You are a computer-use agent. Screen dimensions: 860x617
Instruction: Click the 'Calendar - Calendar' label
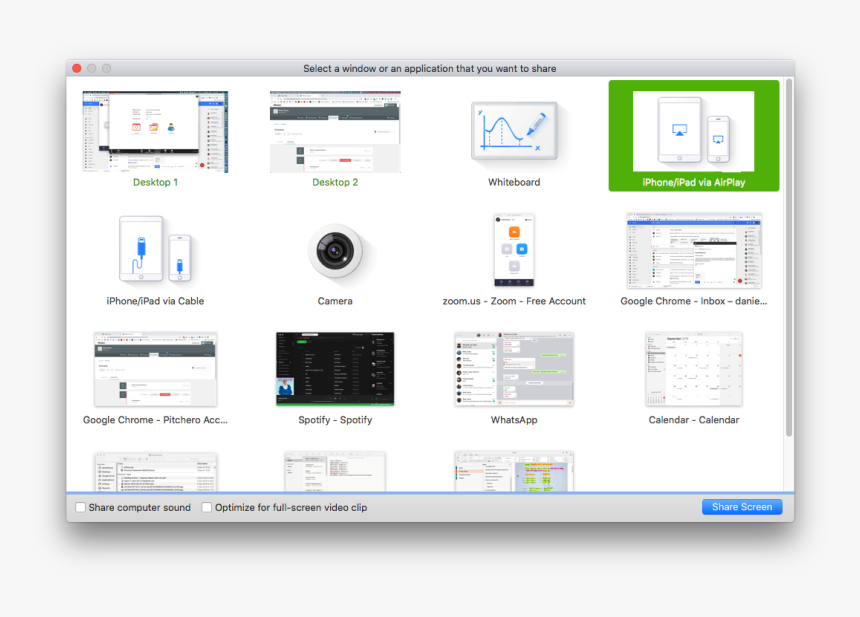point(694,420)
